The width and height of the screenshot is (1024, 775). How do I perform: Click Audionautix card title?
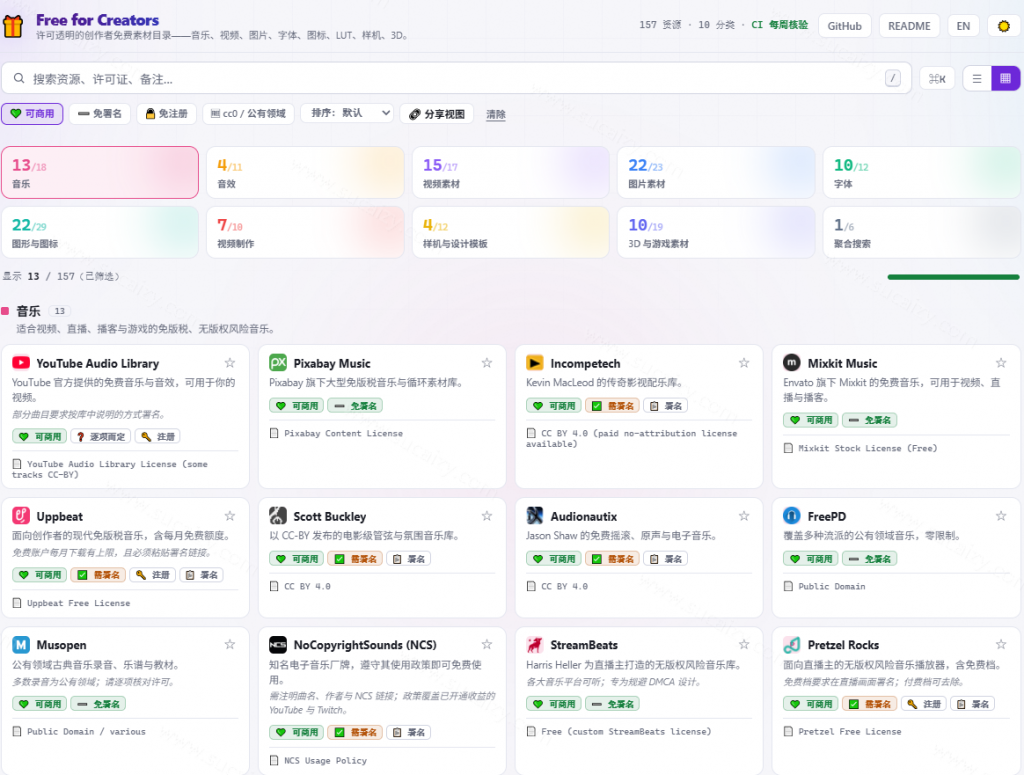(x=584, y=516)
